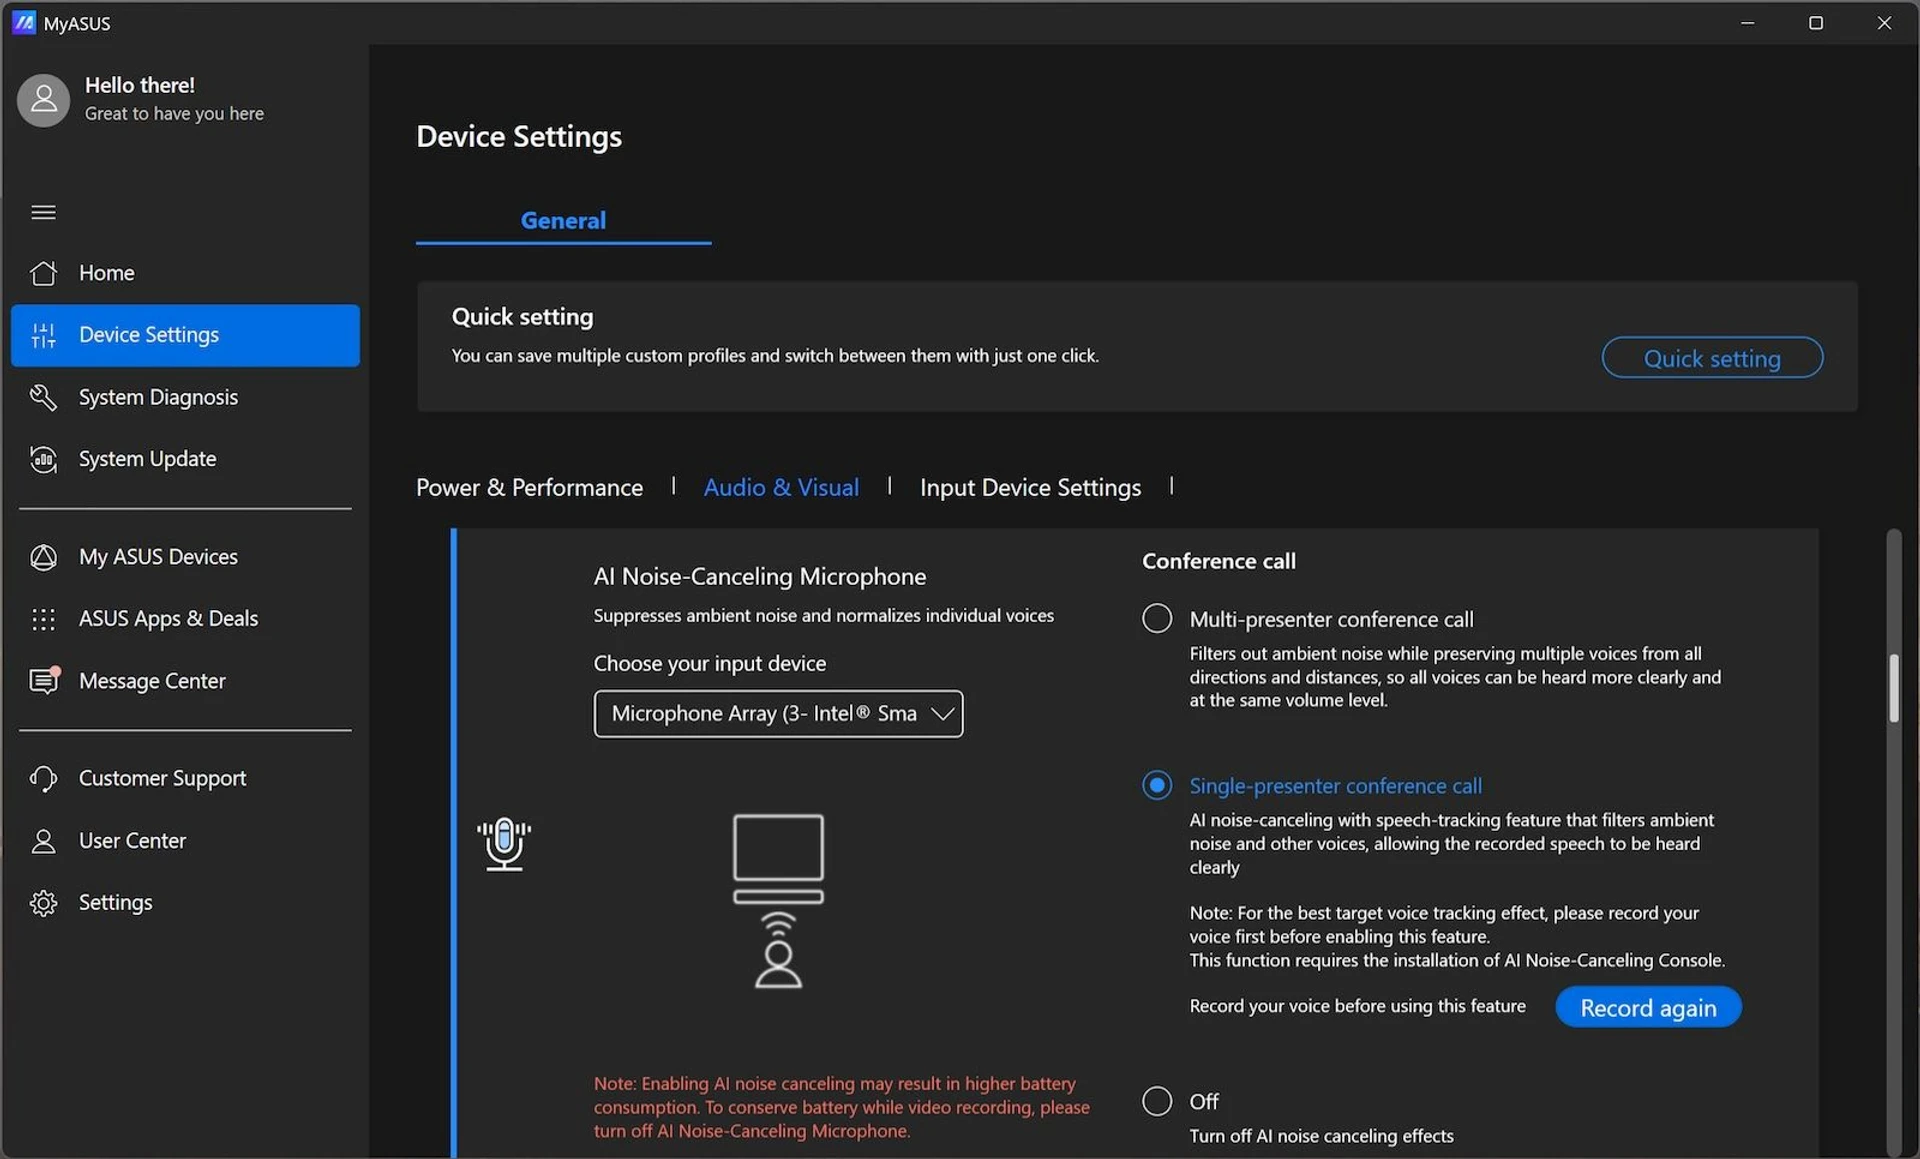
Task: Open the Microphone Array input device dropdown
Action: coord(778,714)
